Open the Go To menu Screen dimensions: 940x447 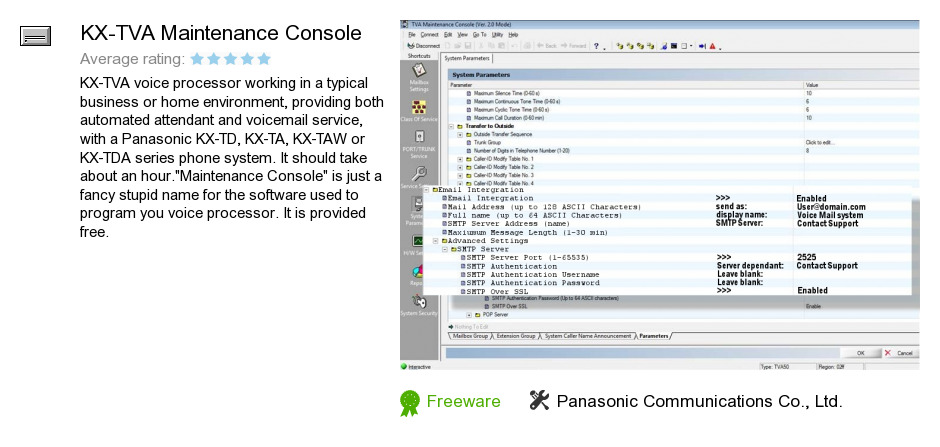point(480,35)
